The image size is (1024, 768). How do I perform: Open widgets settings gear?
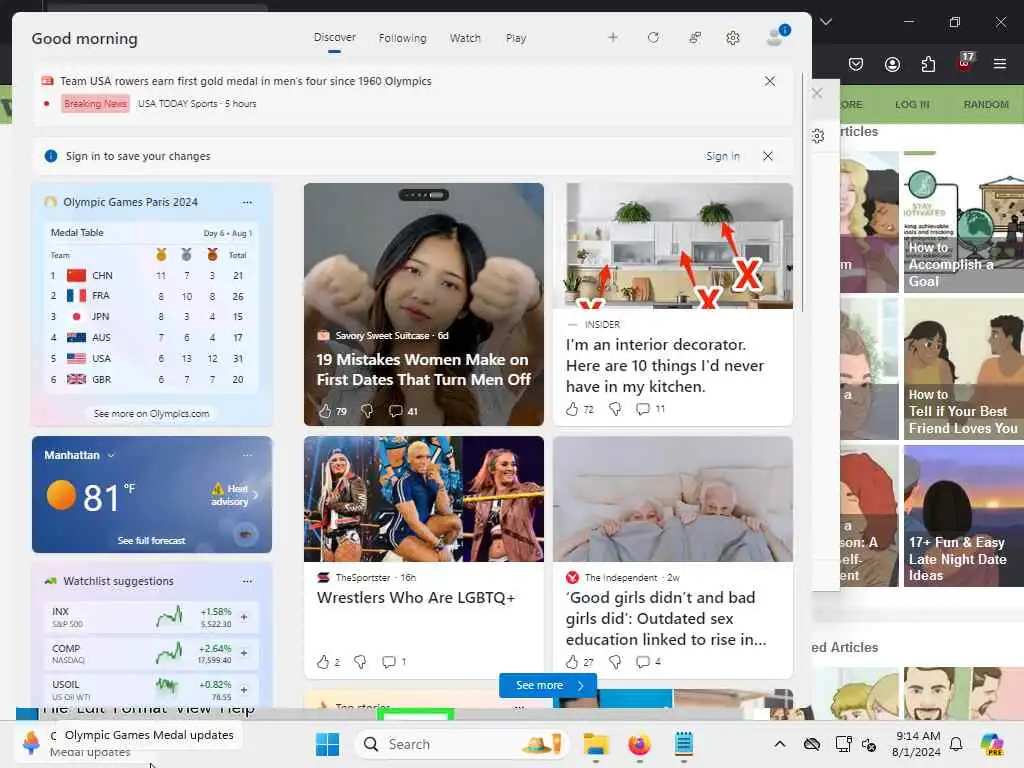click(x=733, y=38)
